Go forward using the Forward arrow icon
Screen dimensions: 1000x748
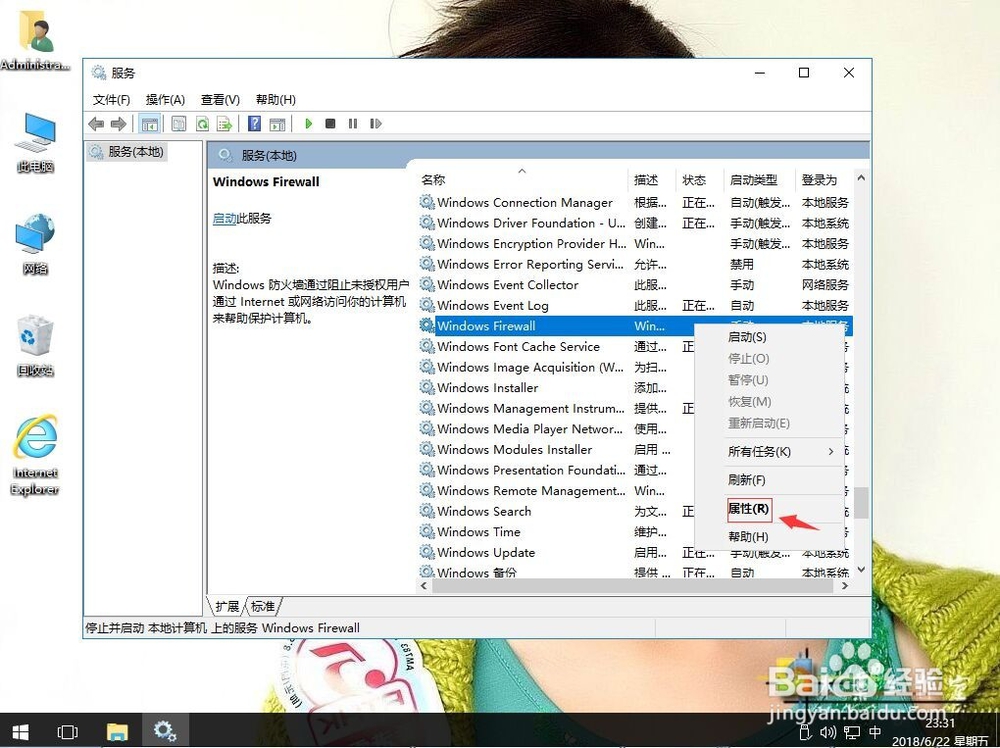pyautogui.click(x=118, y=123)
